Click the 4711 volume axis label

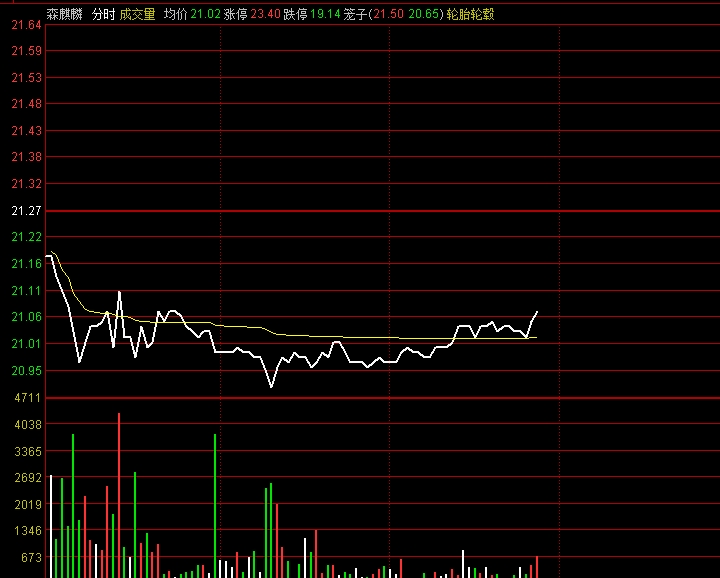(x=28, y=398)
